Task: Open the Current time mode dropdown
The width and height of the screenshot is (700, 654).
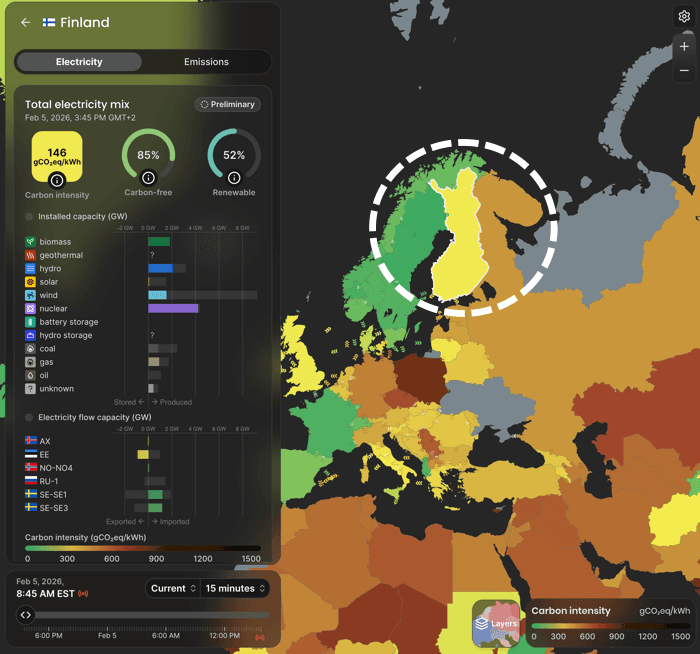Action: point(172,588)
